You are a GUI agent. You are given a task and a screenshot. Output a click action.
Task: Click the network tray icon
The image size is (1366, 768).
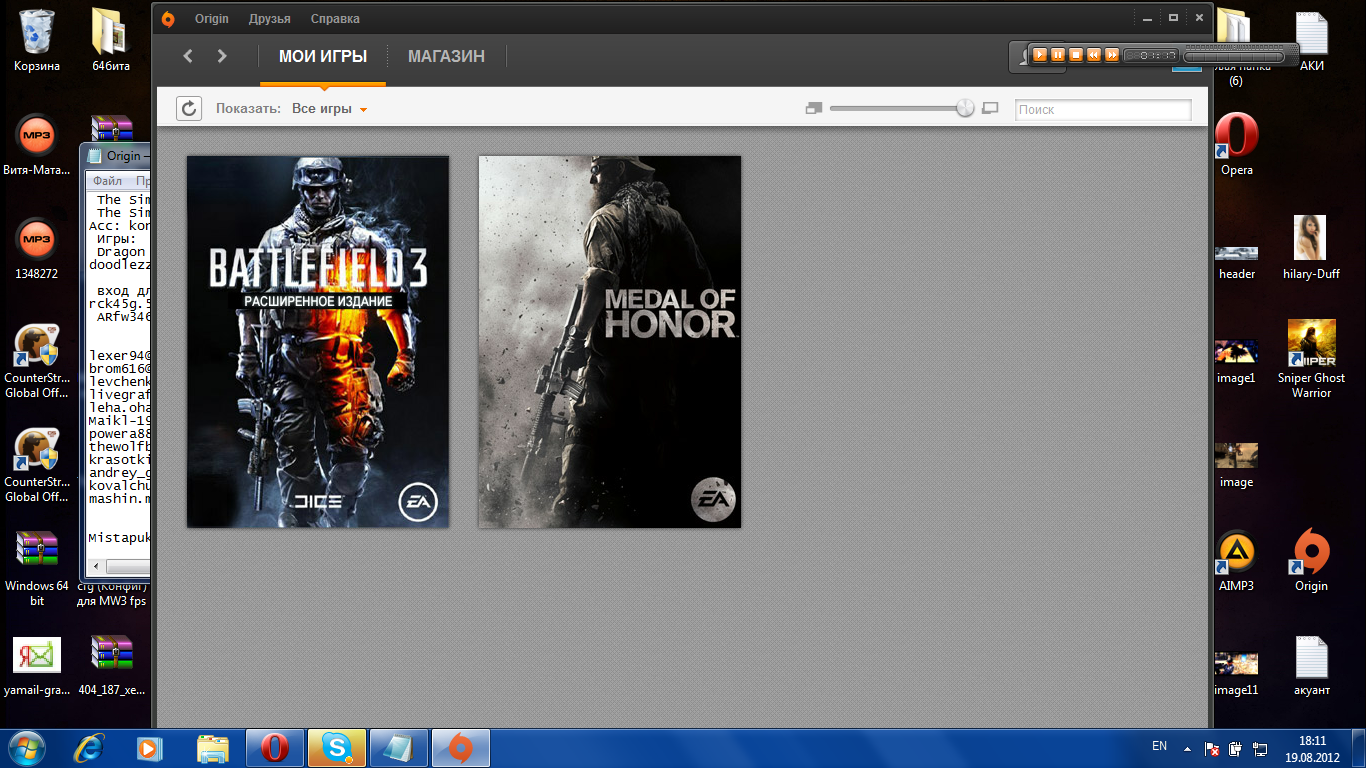tap(1258, 748)
